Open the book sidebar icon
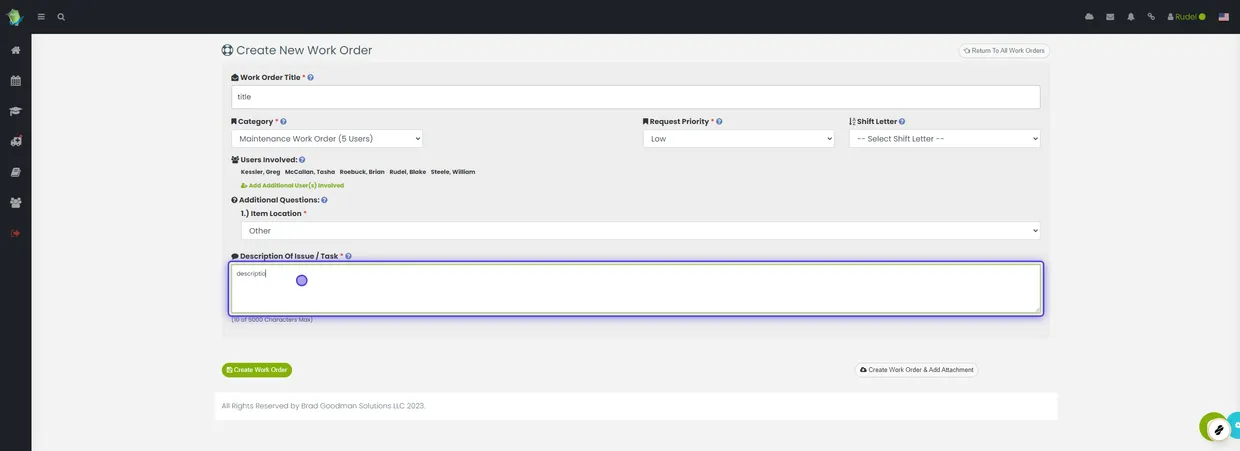The image size is (1240, 451). pos(16,172)
